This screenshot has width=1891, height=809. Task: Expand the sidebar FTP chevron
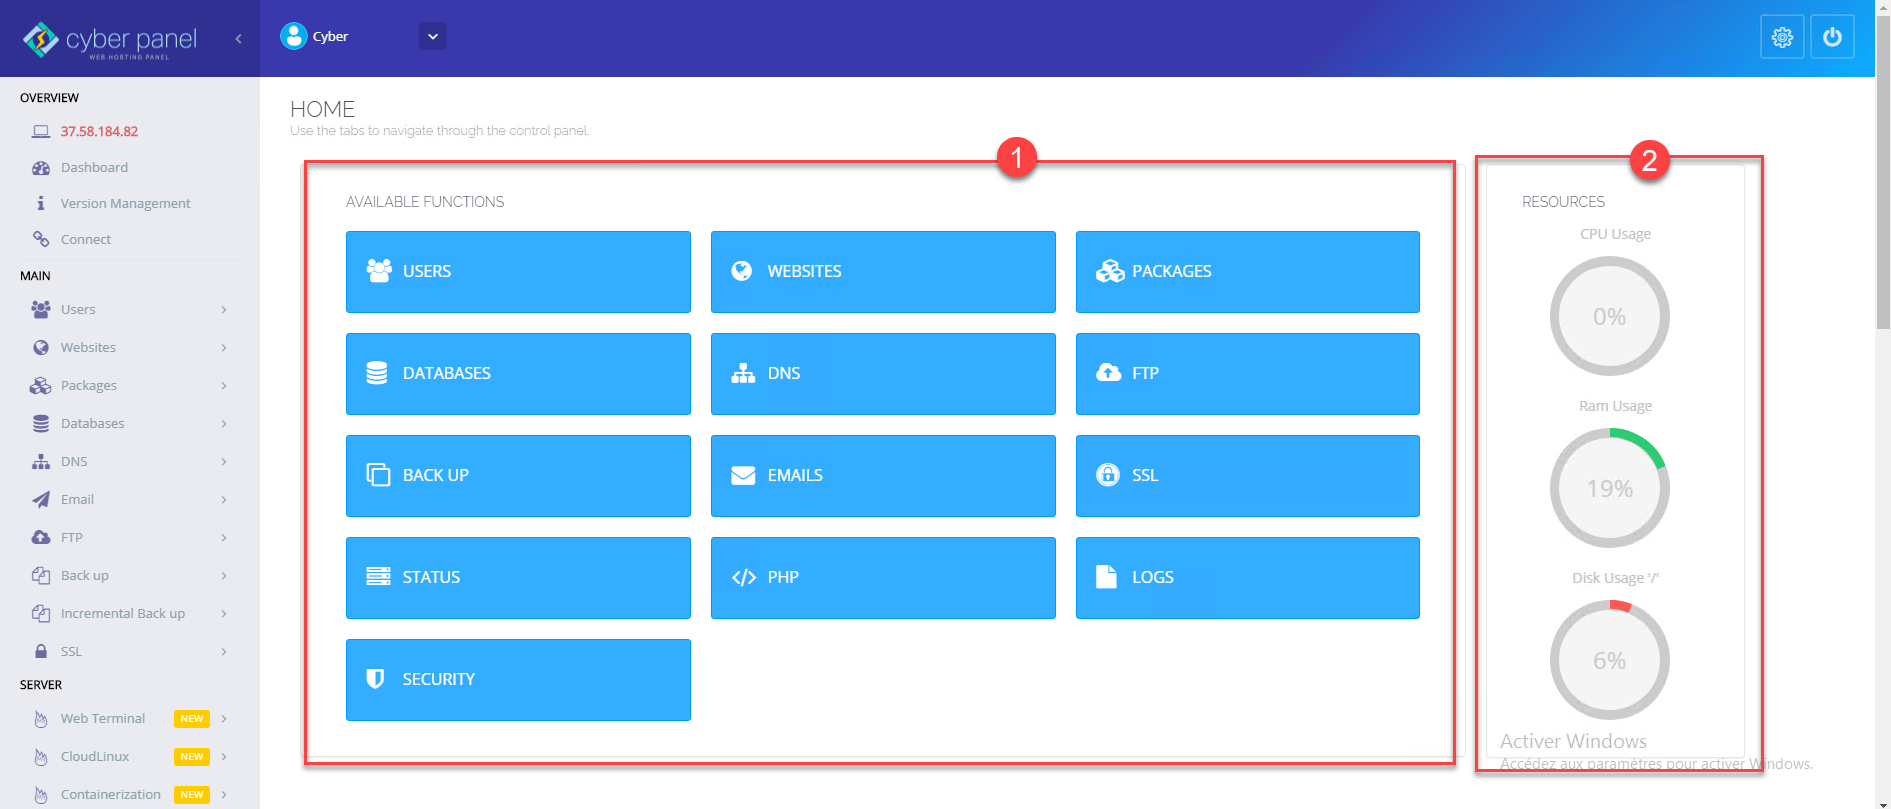click(x=224, y=538)
